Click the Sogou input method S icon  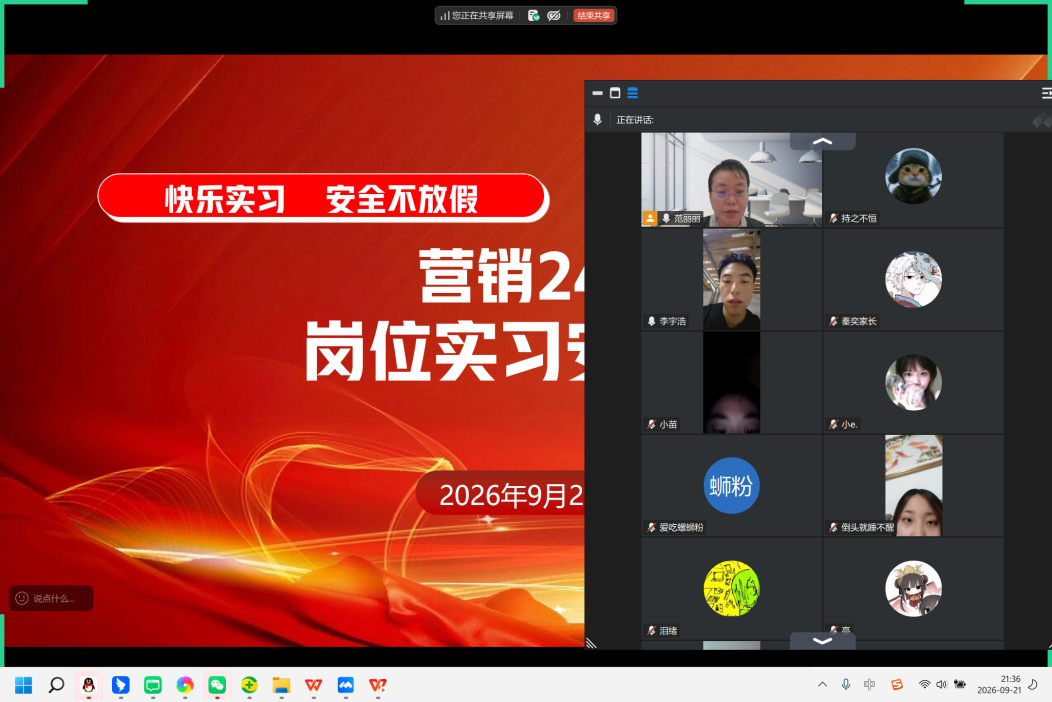click(x=897, y=685)
